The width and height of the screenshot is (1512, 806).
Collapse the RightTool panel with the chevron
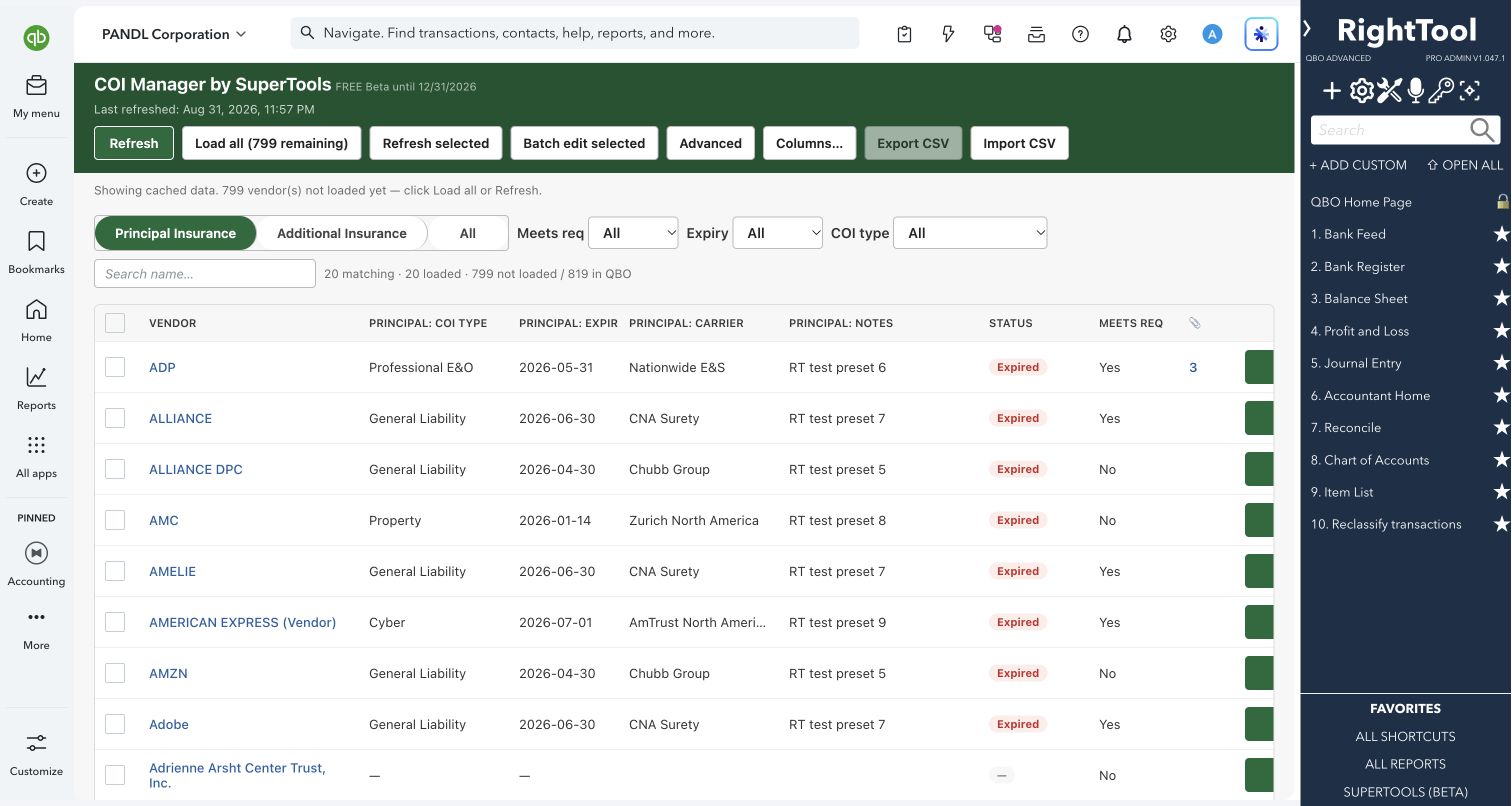(x=1307, y=29)
